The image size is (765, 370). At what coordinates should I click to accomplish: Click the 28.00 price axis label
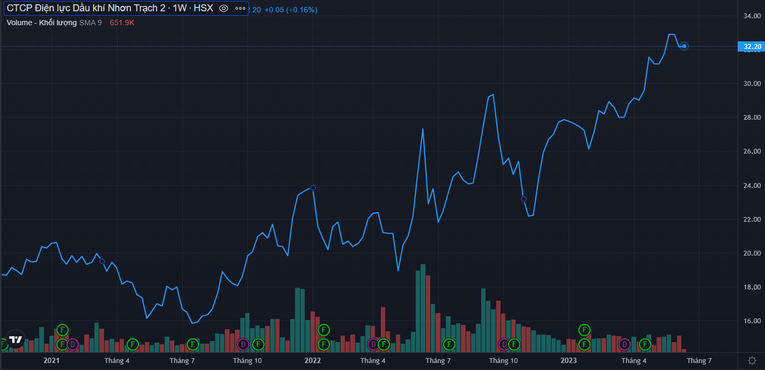click(x=752, y=118)
